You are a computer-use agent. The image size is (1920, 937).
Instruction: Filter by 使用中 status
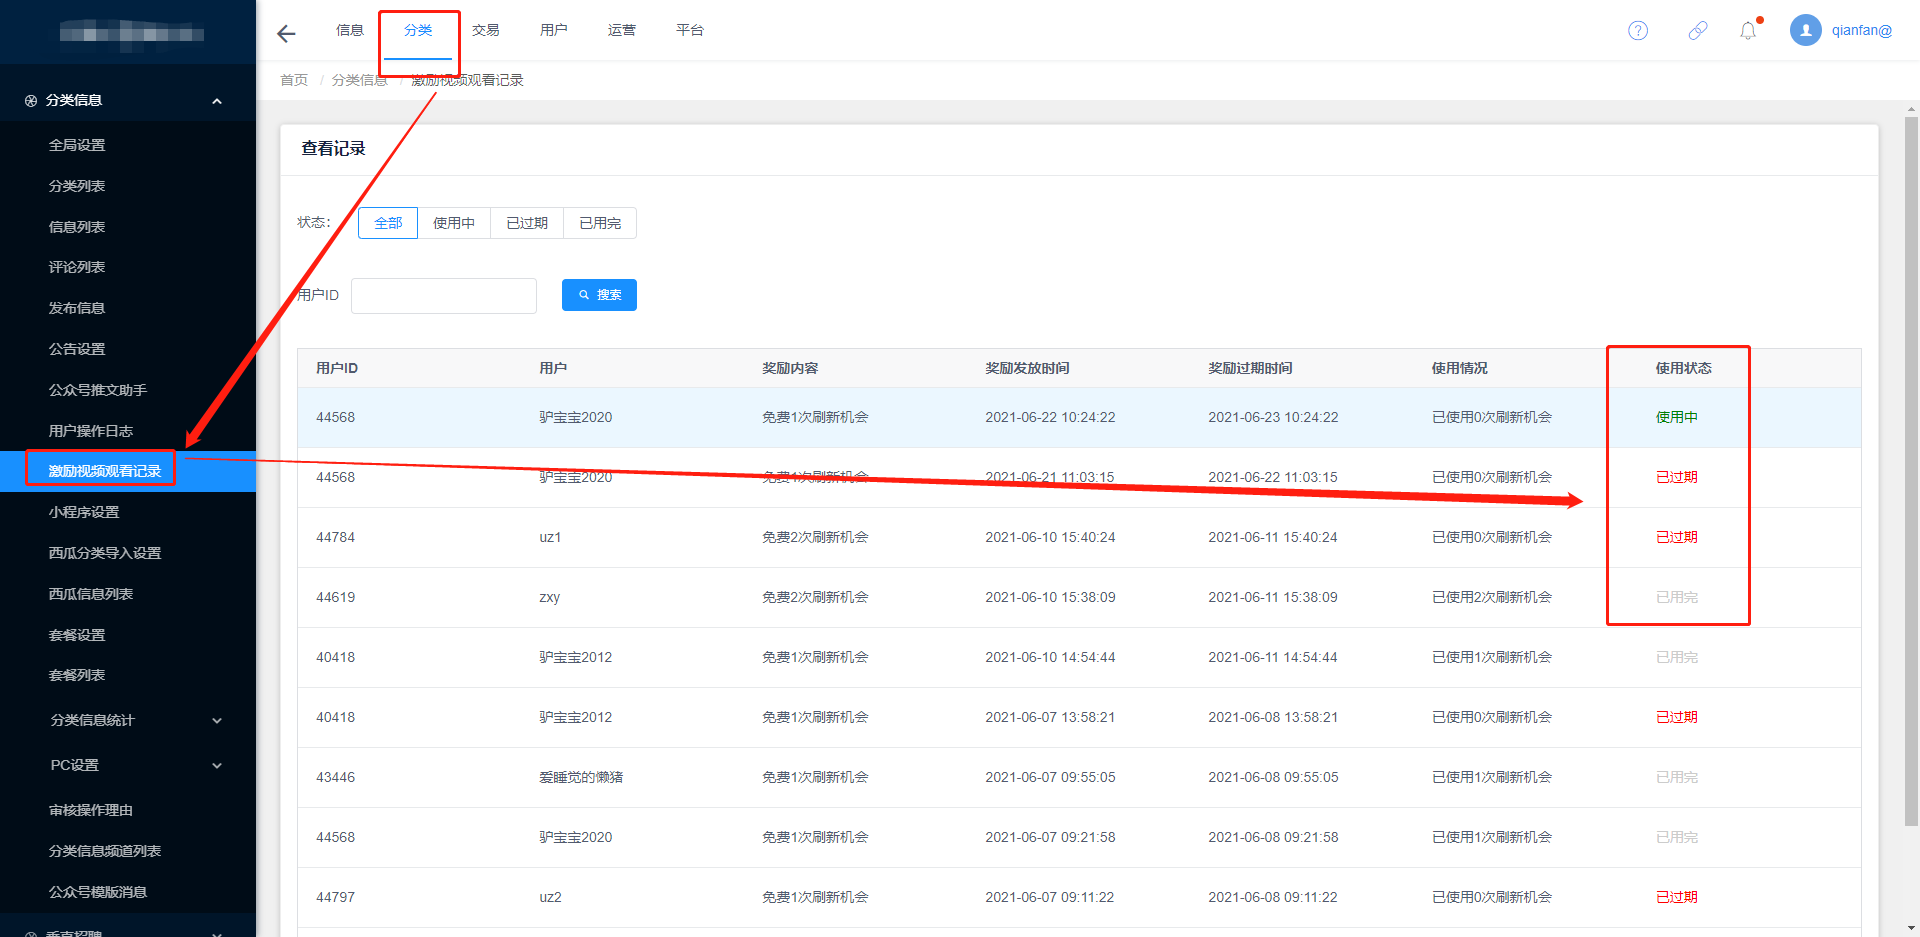454,223
